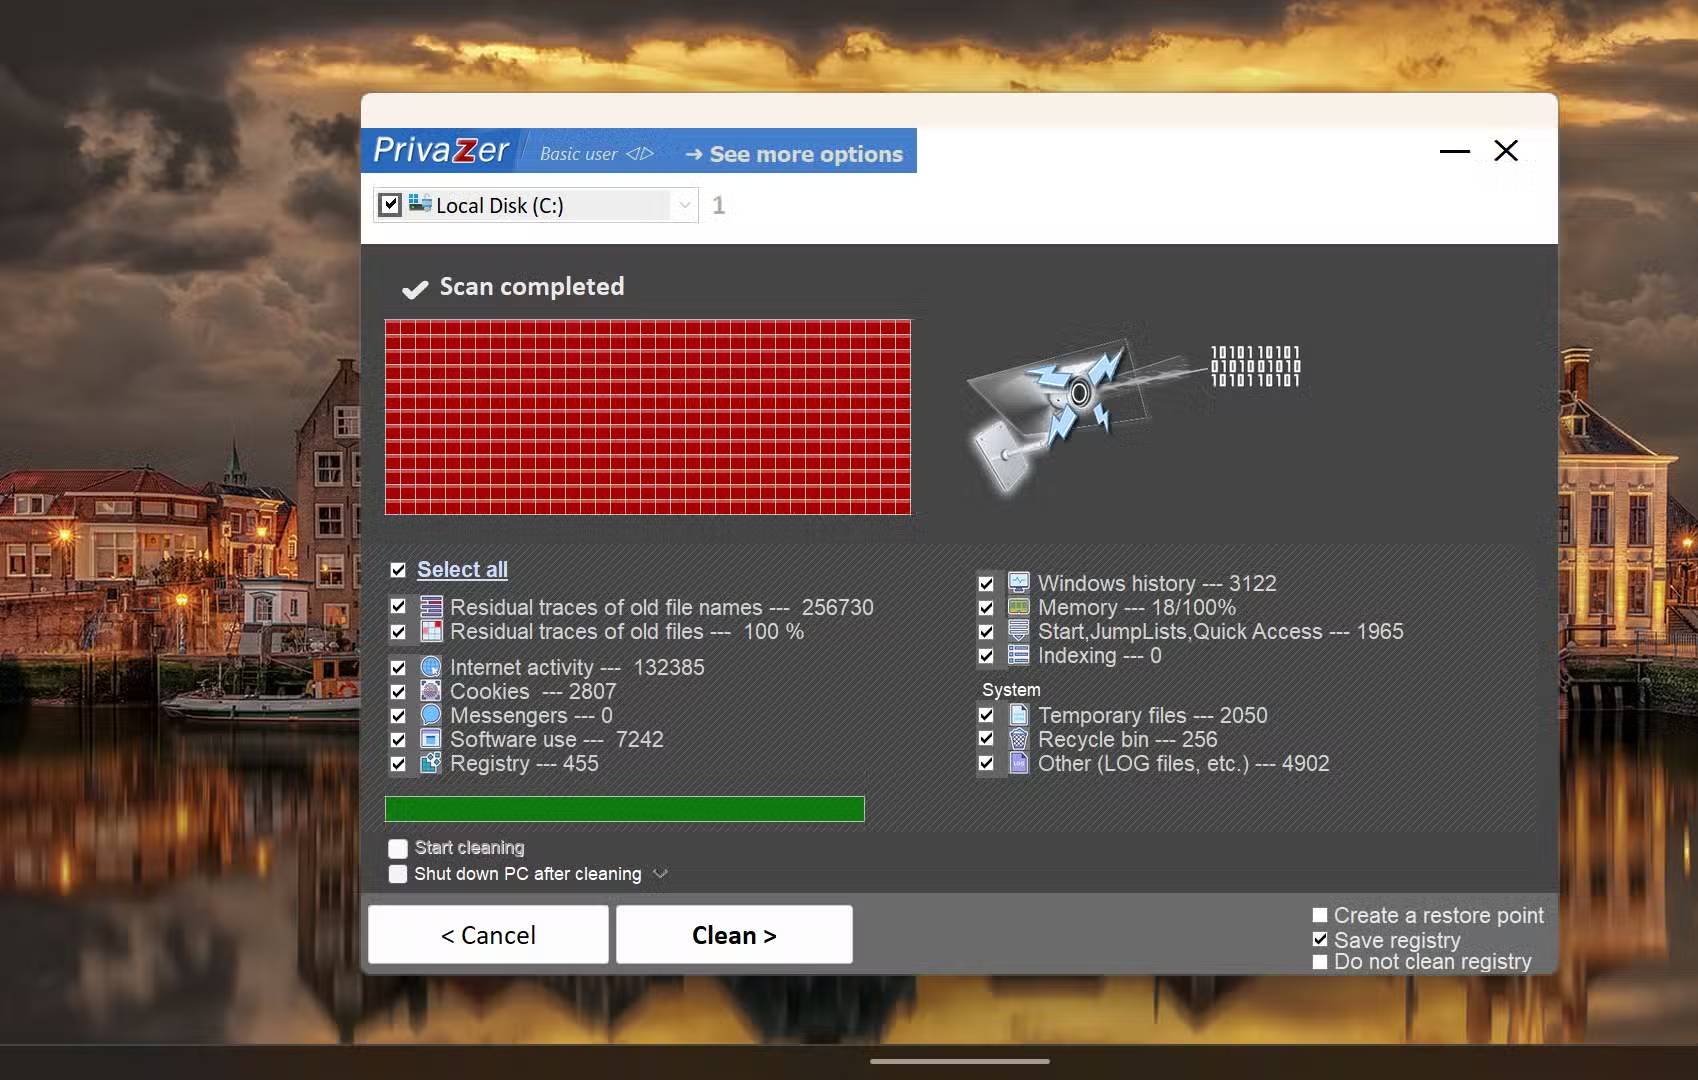
Task: Toggle the Select all checkbox
Action: 398,570
